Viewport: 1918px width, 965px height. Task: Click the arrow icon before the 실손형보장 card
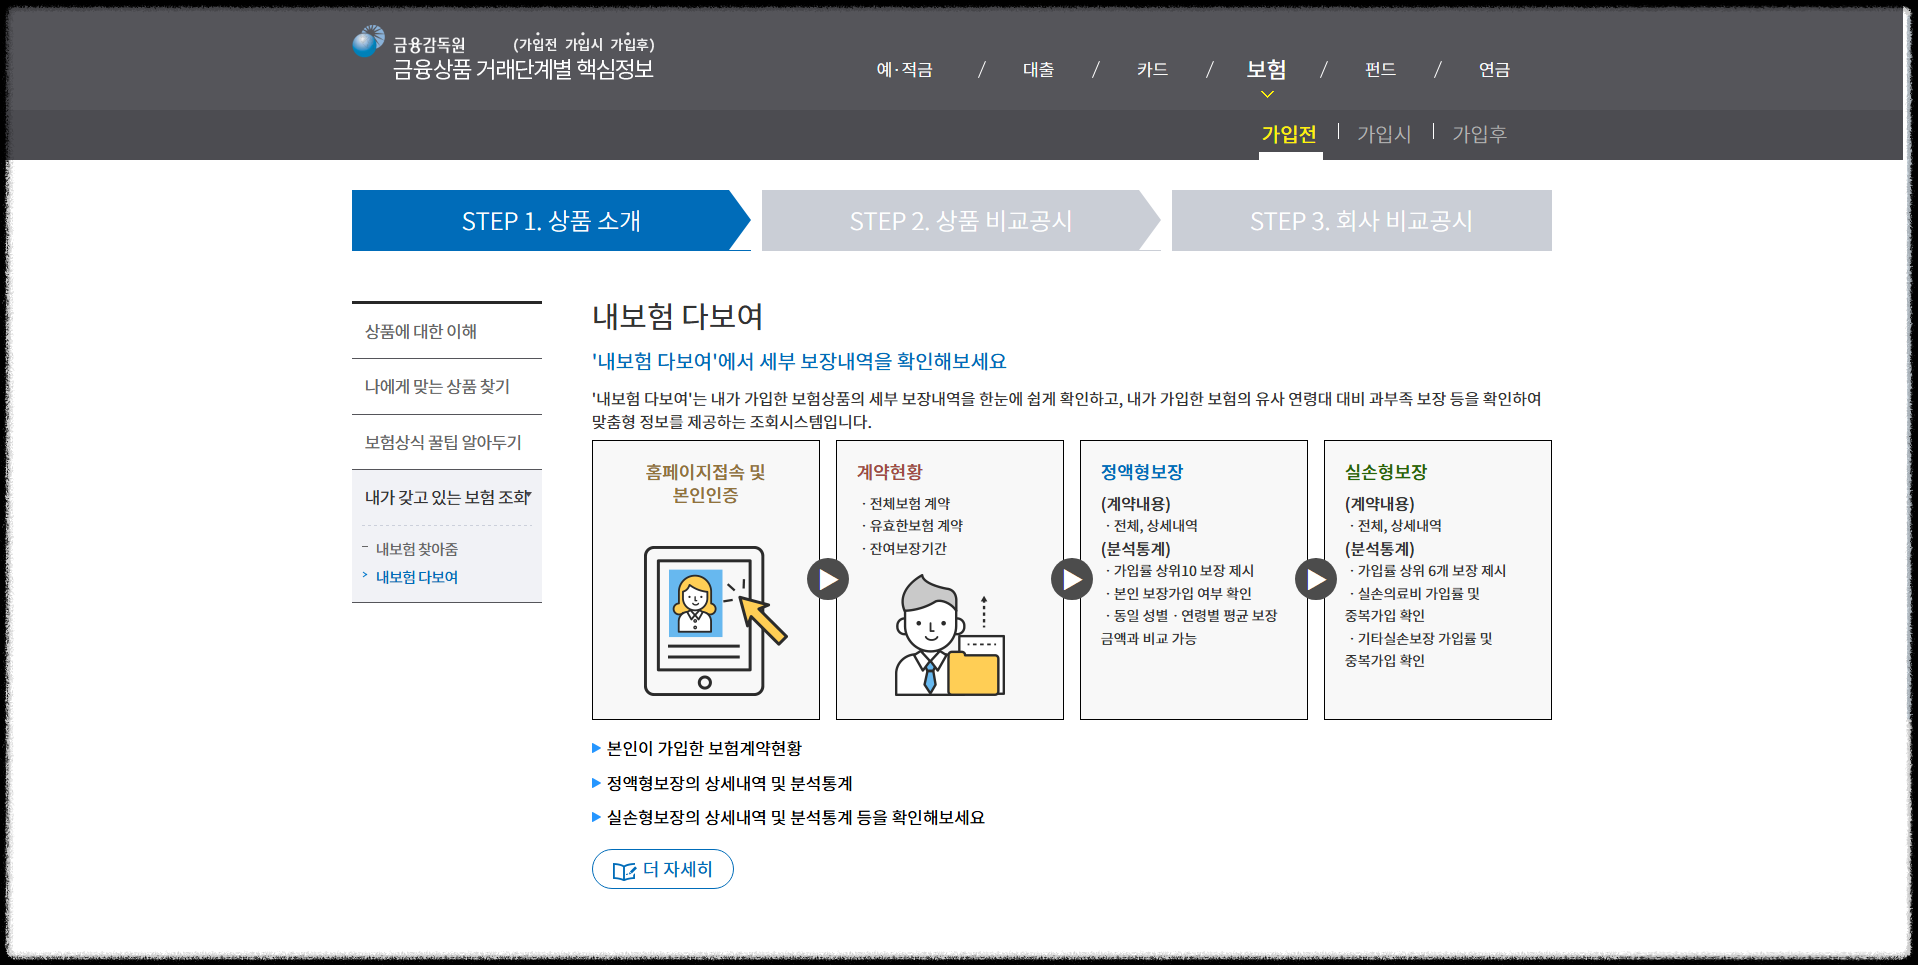(x=1316, y=579)
